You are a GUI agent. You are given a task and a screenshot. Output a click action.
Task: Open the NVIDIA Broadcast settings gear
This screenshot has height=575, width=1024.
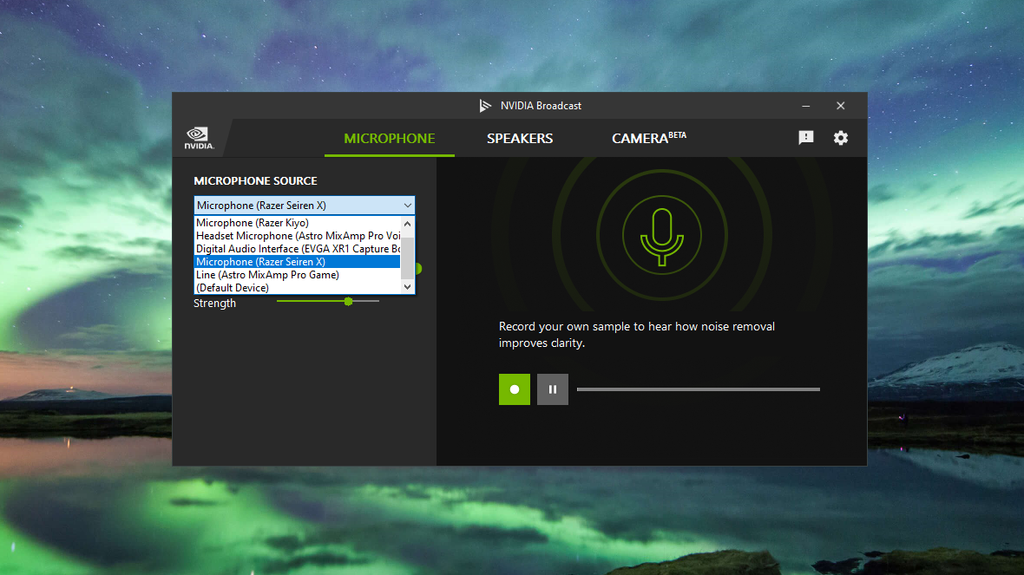(840, 138)
